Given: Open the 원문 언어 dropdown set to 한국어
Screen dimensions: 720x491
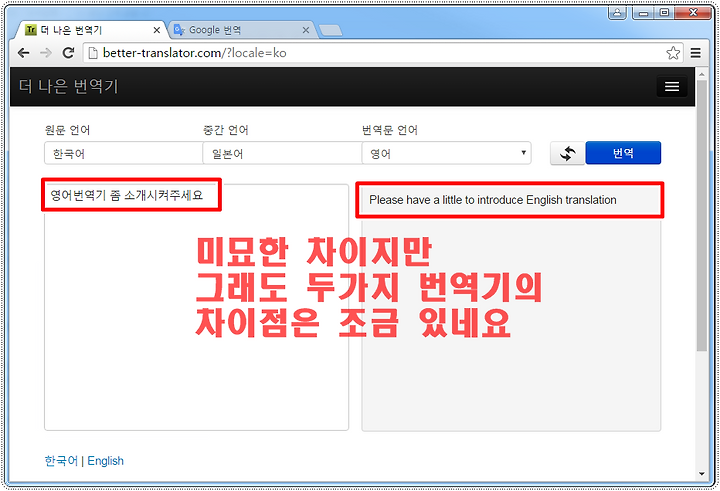Looking at the screenshot, I should pyautogui.click(x=124, y=153).
